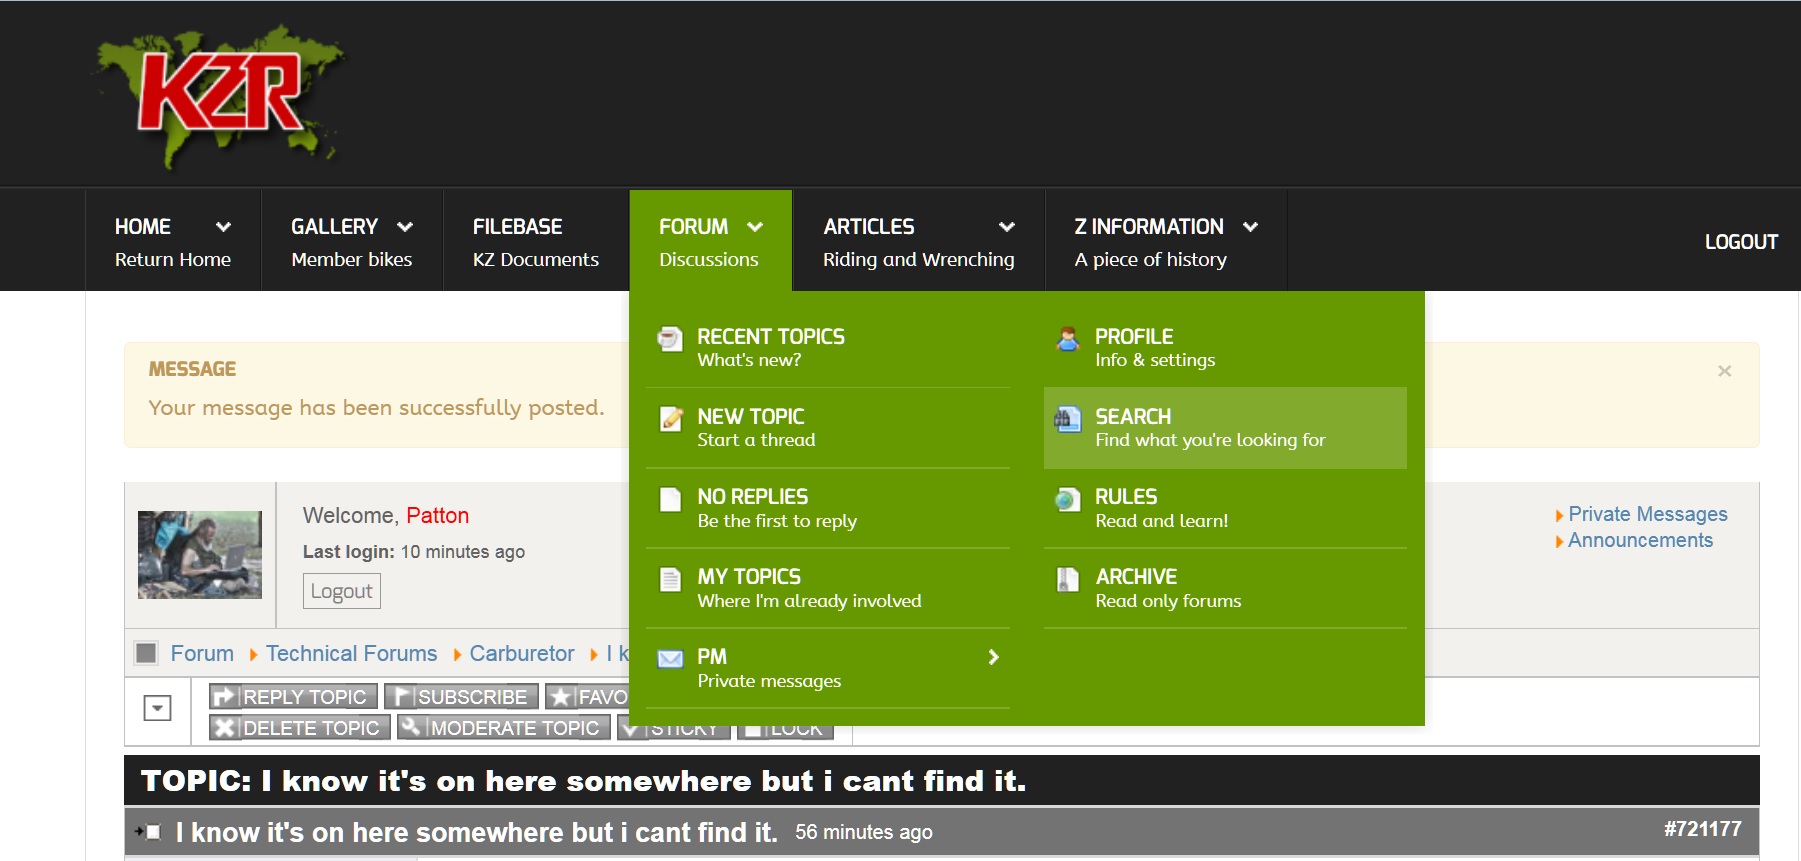This screenshot has height=861, width=1801.
Task: Open the PM envelope icon
Action: pyautogui.click(x=670, y=658)
